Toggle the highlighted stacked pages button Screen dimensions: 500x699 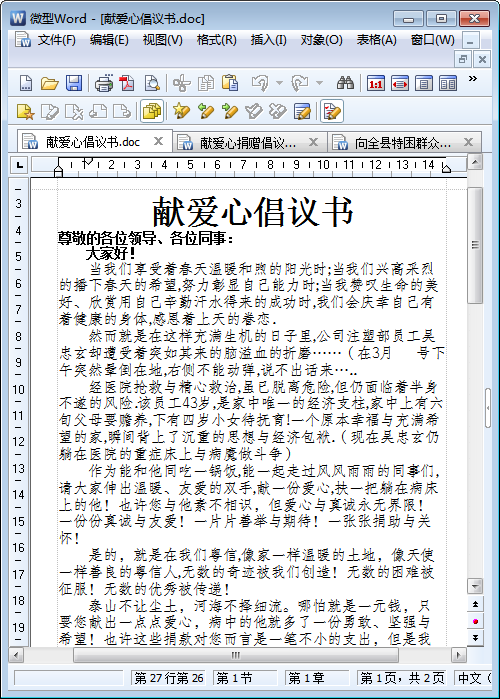tap(152, 111)
